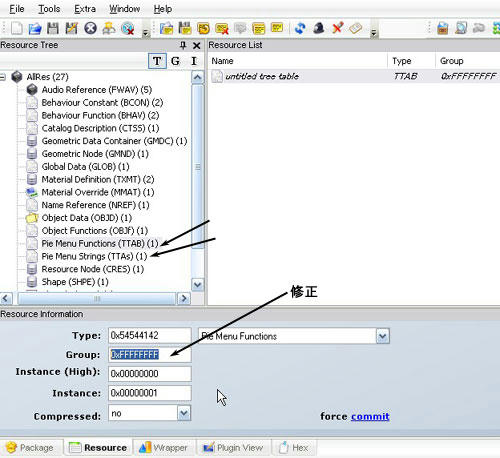The height and width of the screenshot is (458, 500).
Task: Click the commit link
Action: (370, 416)
